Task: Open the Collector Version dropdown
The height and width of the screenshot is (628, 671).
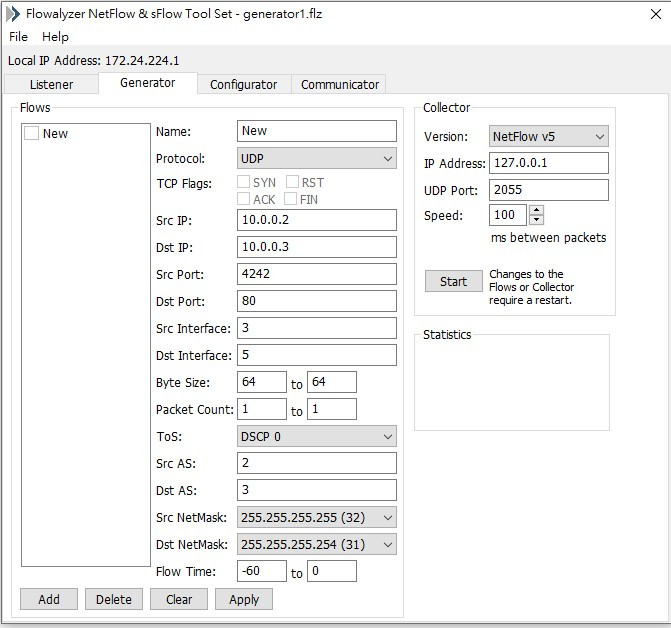Action: pos(549,136)
